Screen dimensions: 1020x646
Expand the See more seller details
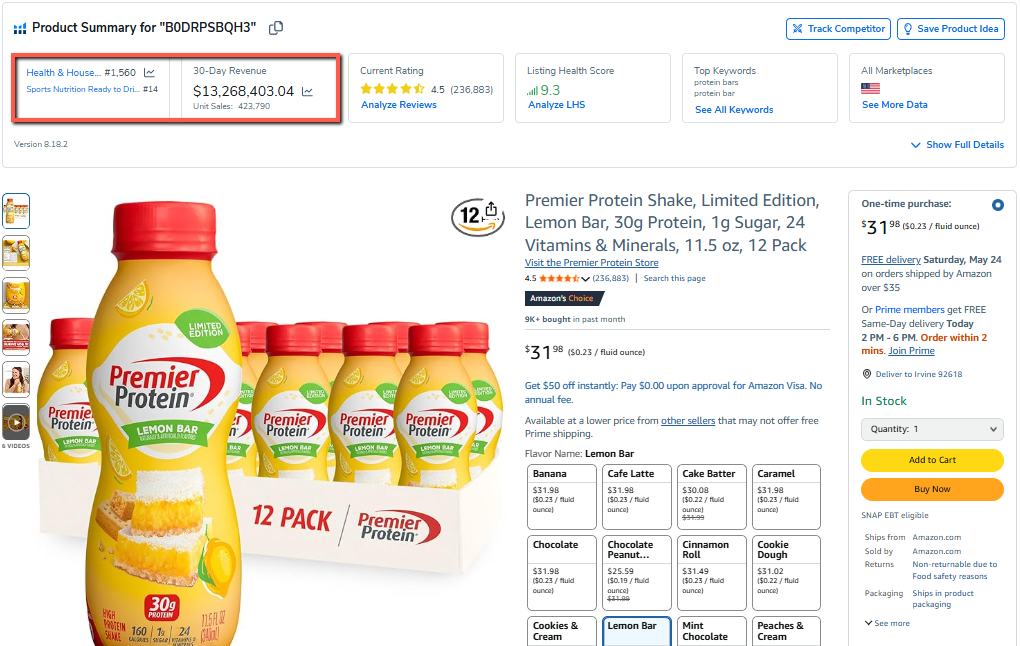[887, 623]
